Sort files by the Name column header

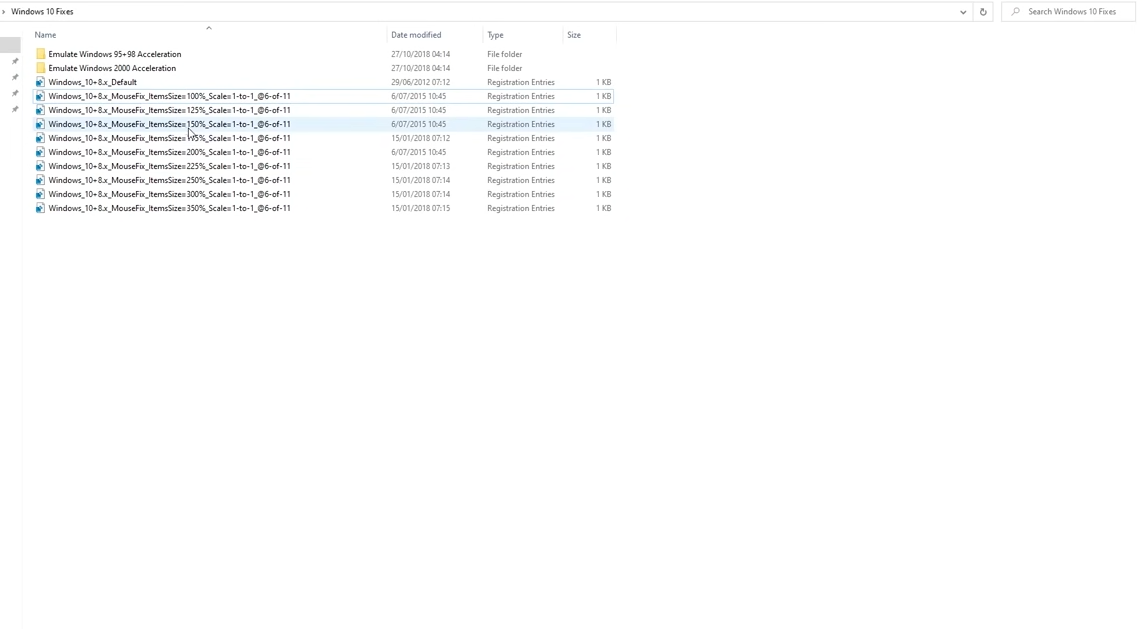click(45, 35)
